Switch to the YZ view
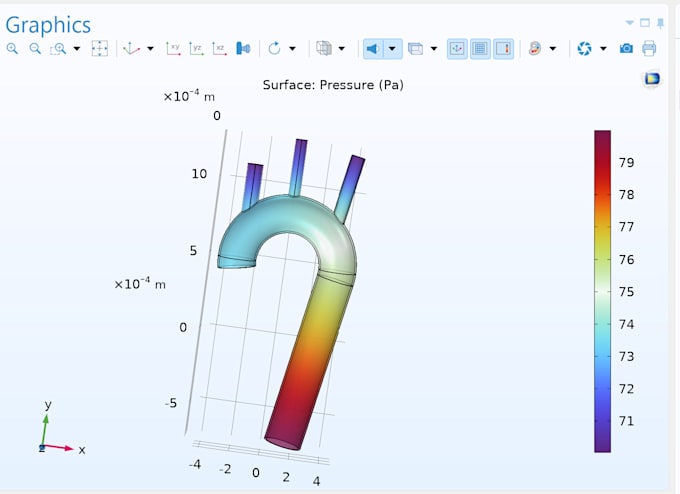Image resolution: width=680 pixels, height=494 pixels. click(196, 49)
